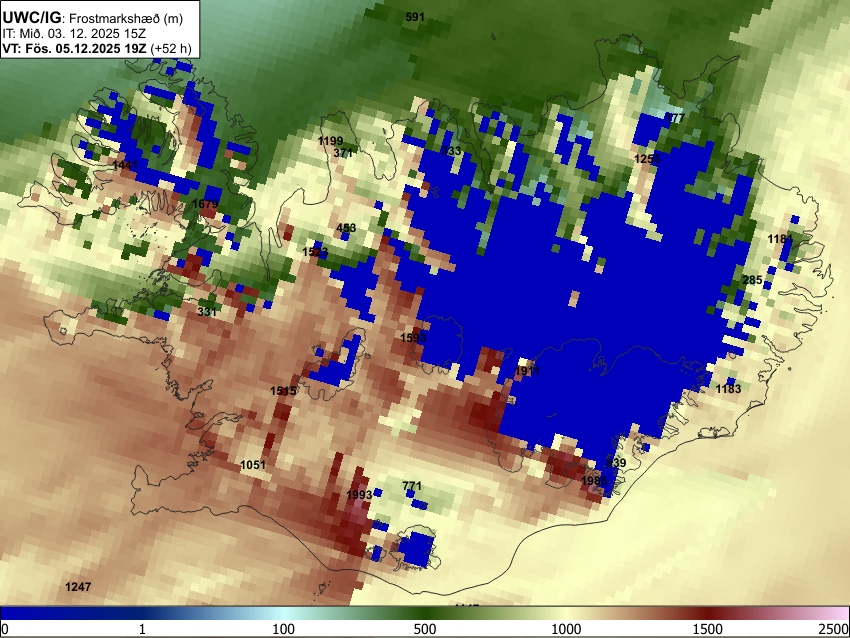Screen dimensions: 850x638
Task: Click the color scale tick label 1500
Action: [708, 629]
